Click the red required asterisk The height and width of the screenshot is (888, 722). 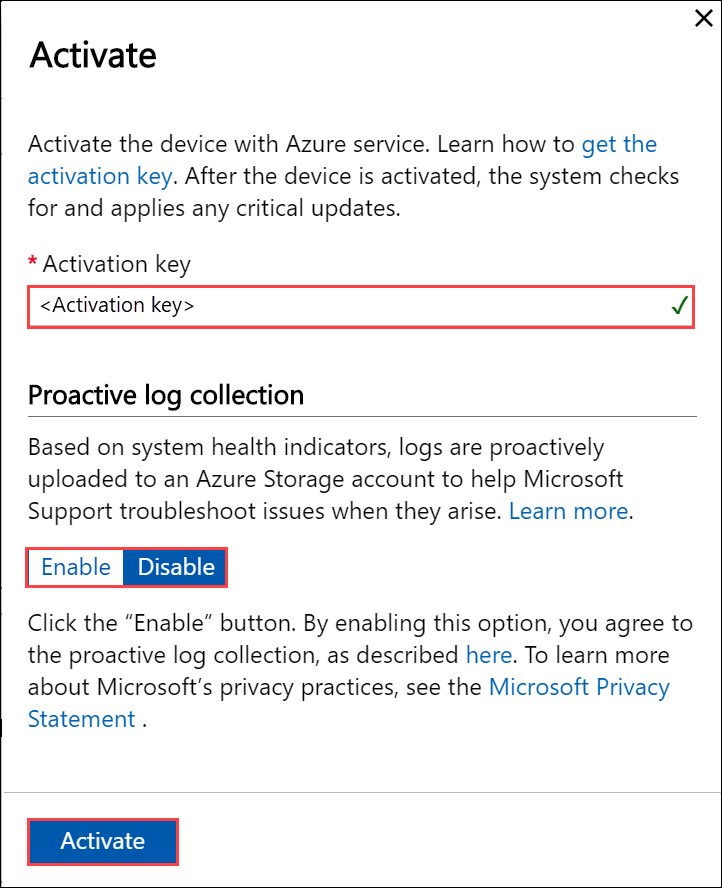tap(32, 261)
